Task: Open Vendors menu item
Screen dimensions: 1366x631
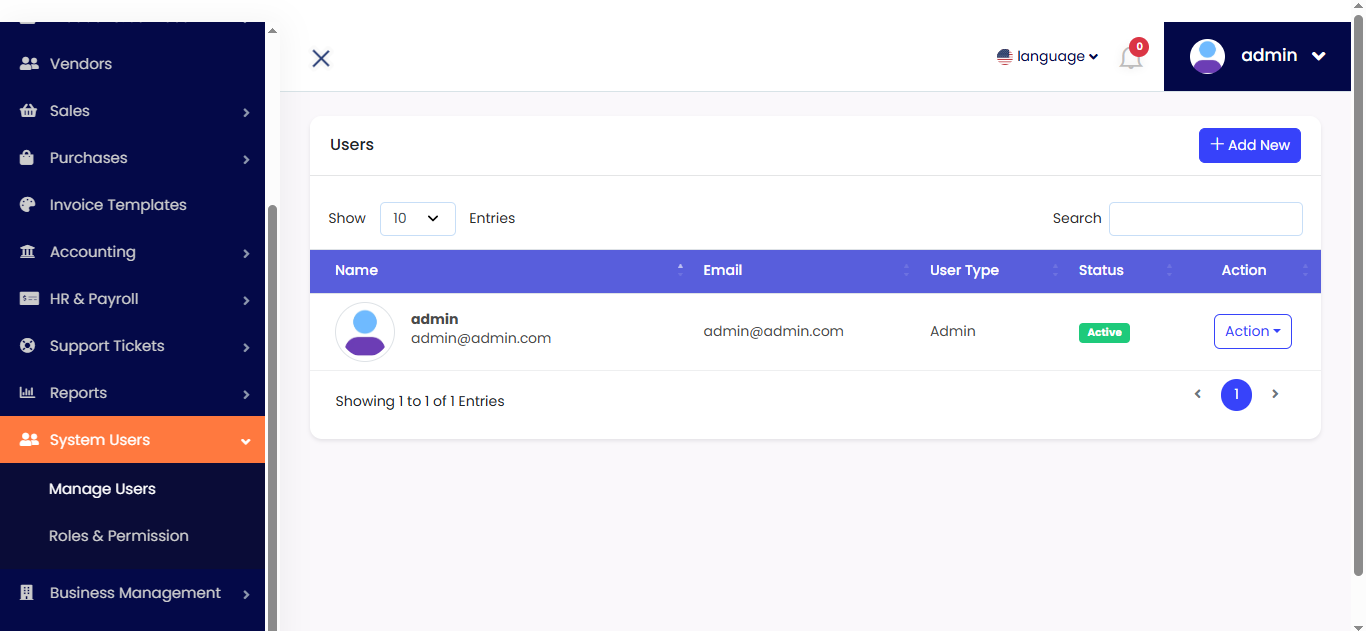Action: (x=132, y=63)
